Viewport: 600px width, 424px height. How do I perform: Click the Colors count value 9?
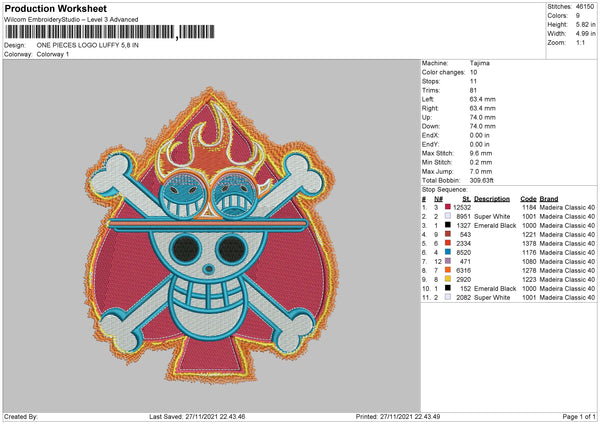tap(578, 16)
